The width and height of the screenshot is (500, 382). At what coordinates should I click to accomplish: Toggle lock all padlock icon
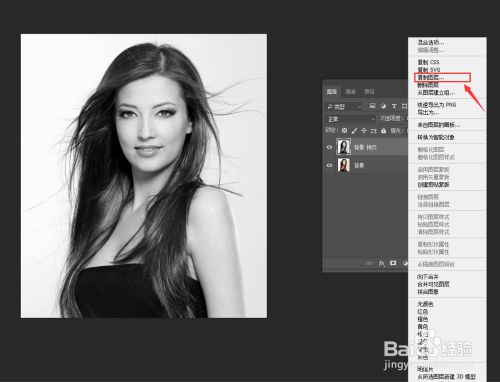384,131
